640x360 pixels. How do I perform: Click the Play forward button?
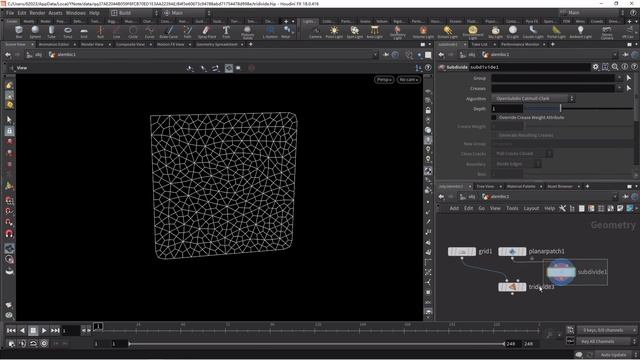coord(44,330)
